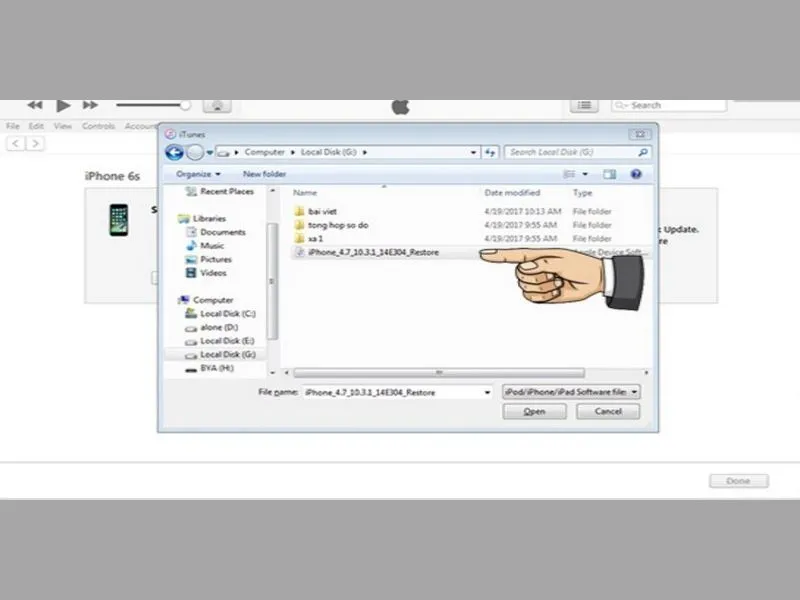The height and width of the screenshot is (600, 800).
Task: Open the View menu in iTunes
Action: click(63, 126)
